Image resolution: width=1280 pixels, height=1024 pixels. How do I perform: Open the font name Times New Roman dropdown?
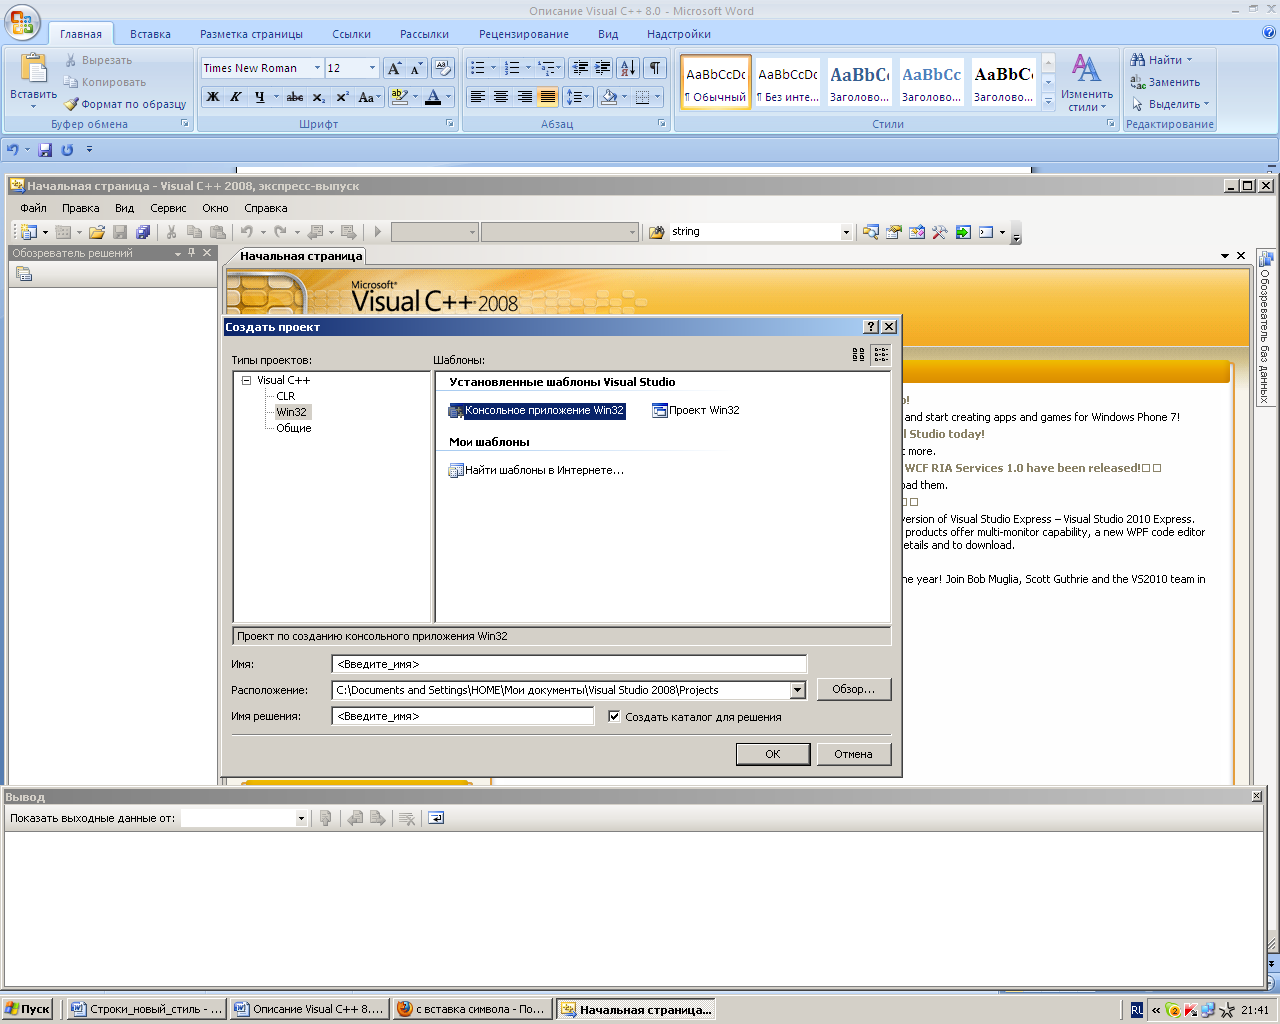(318, 68)
